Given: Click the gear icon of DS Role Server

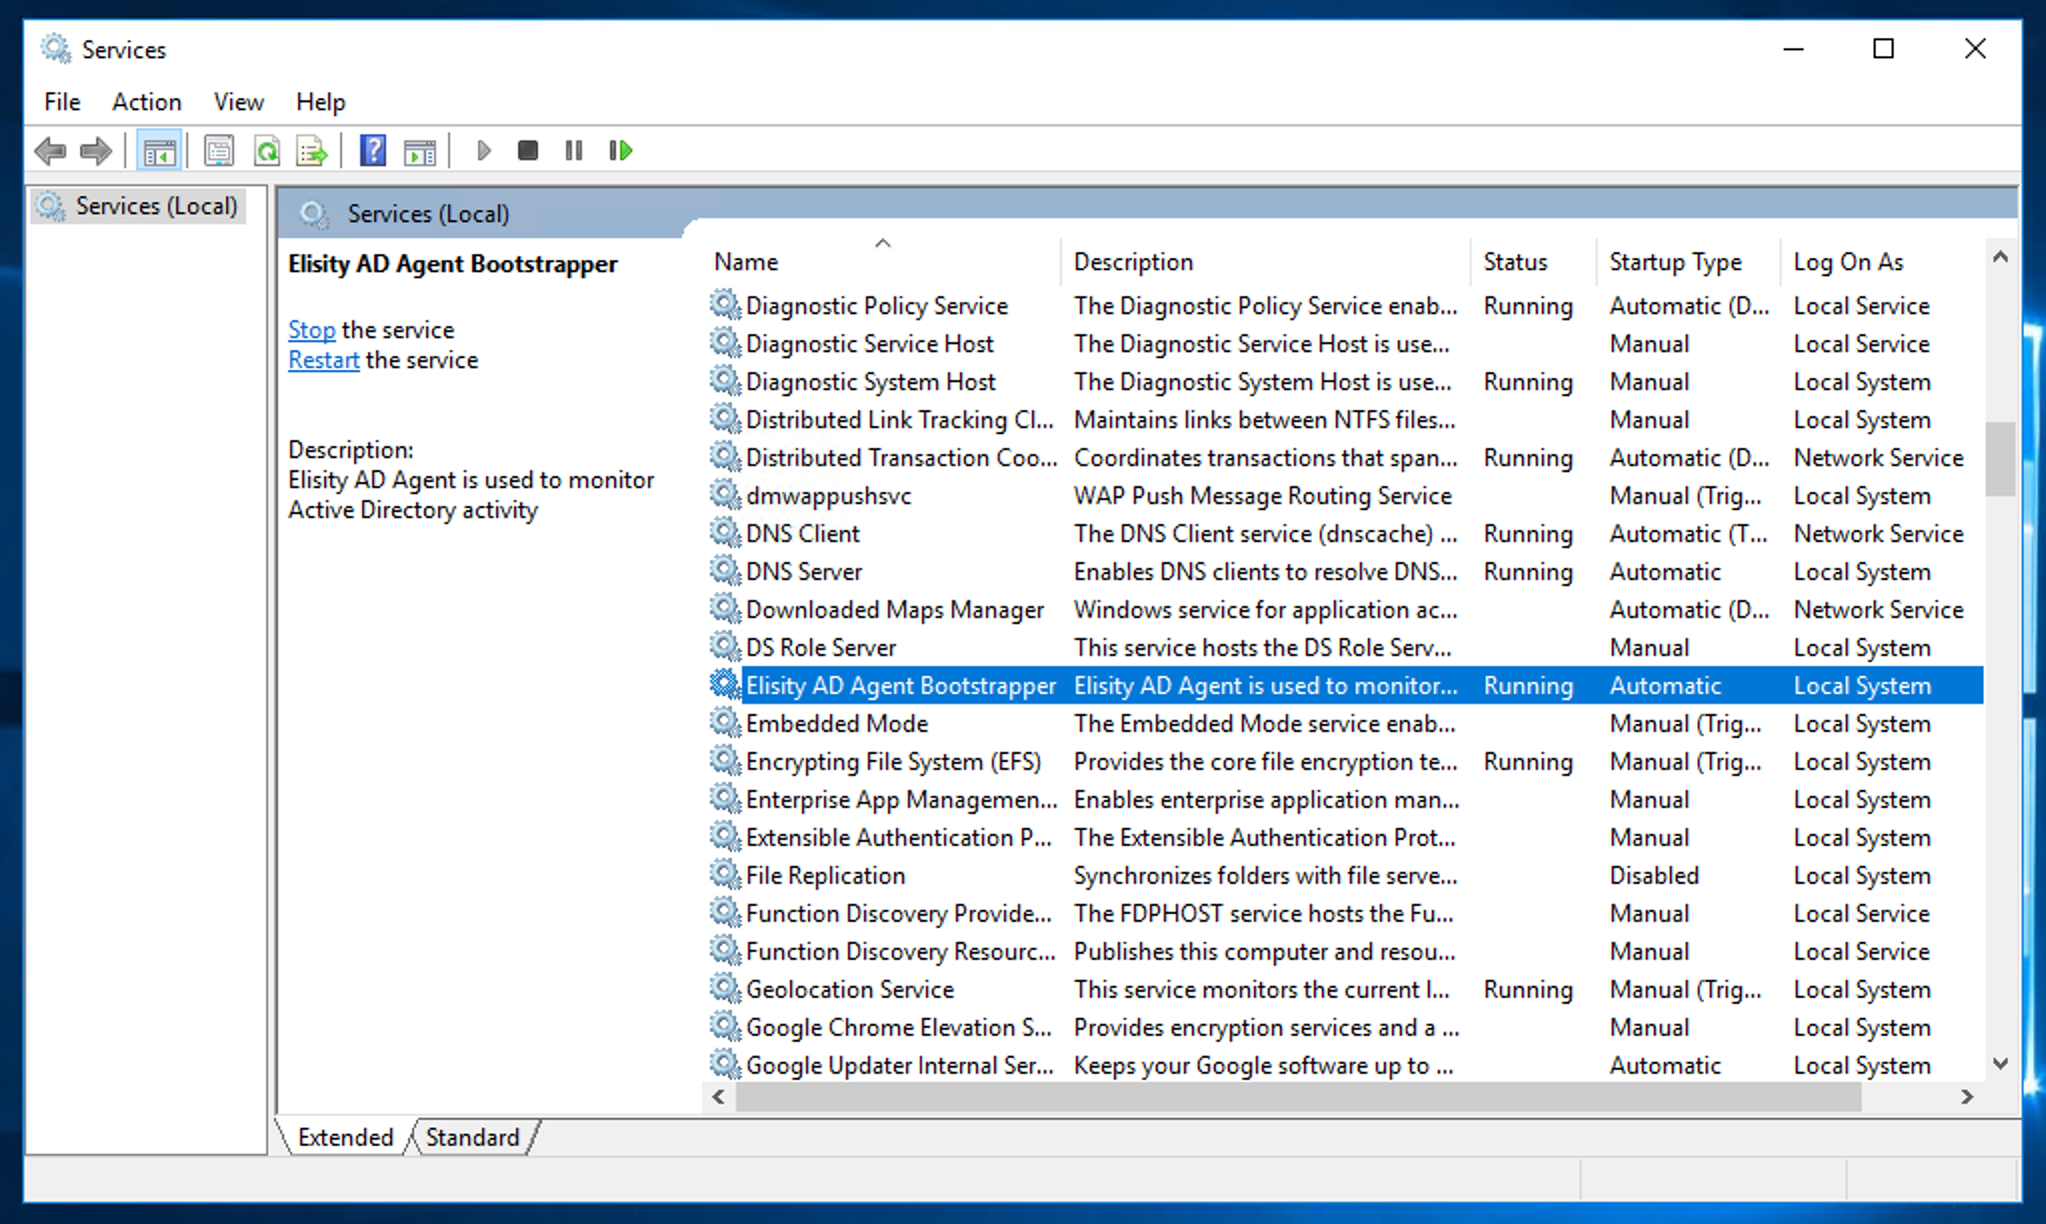Looking at the screenshot, I should (x=725, y=647).
